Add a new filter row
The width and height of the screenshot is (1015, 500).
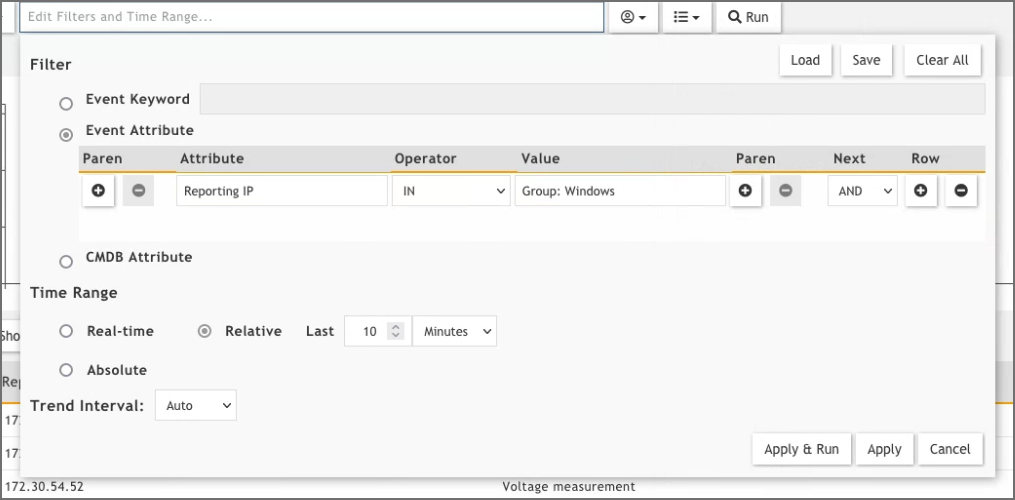[x=921, y=191]
